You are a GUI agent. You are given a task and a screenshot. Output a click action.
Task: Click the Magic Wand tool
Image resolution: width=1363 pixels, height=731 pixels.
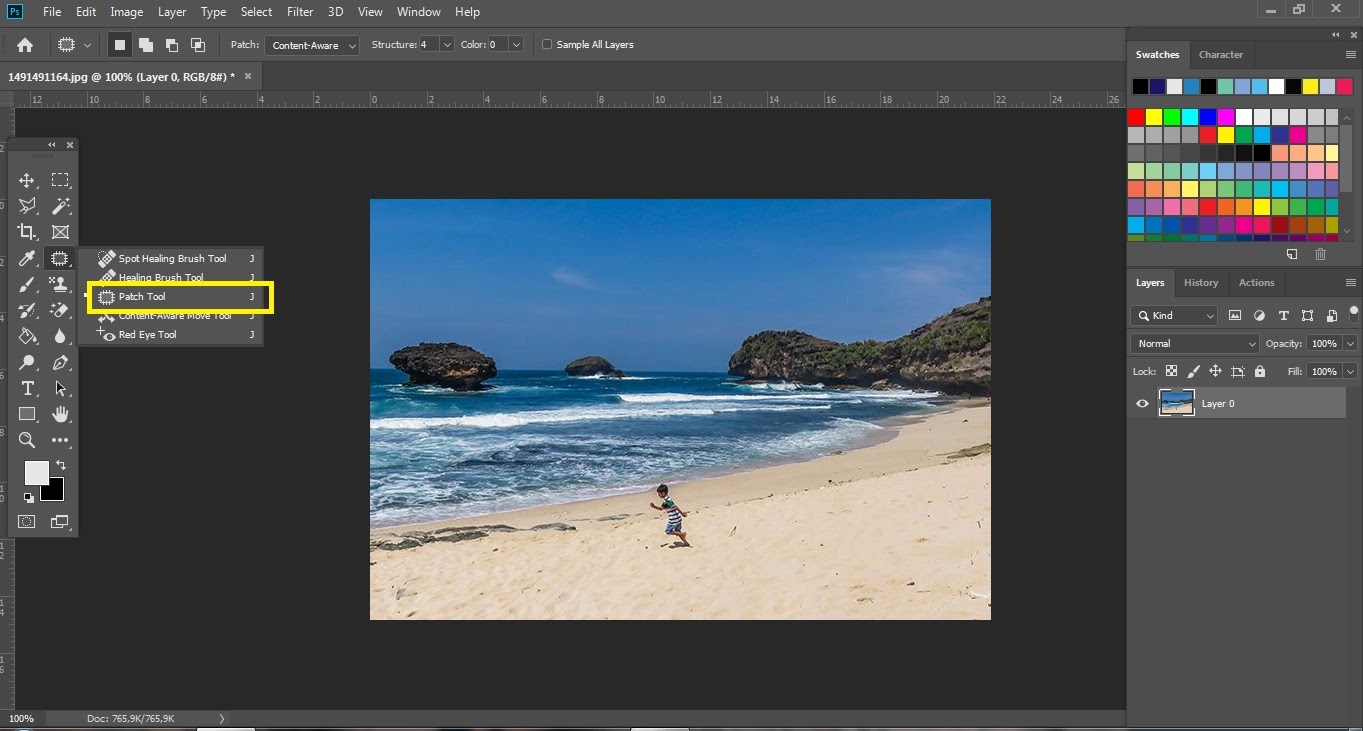[x=60, y=206]
